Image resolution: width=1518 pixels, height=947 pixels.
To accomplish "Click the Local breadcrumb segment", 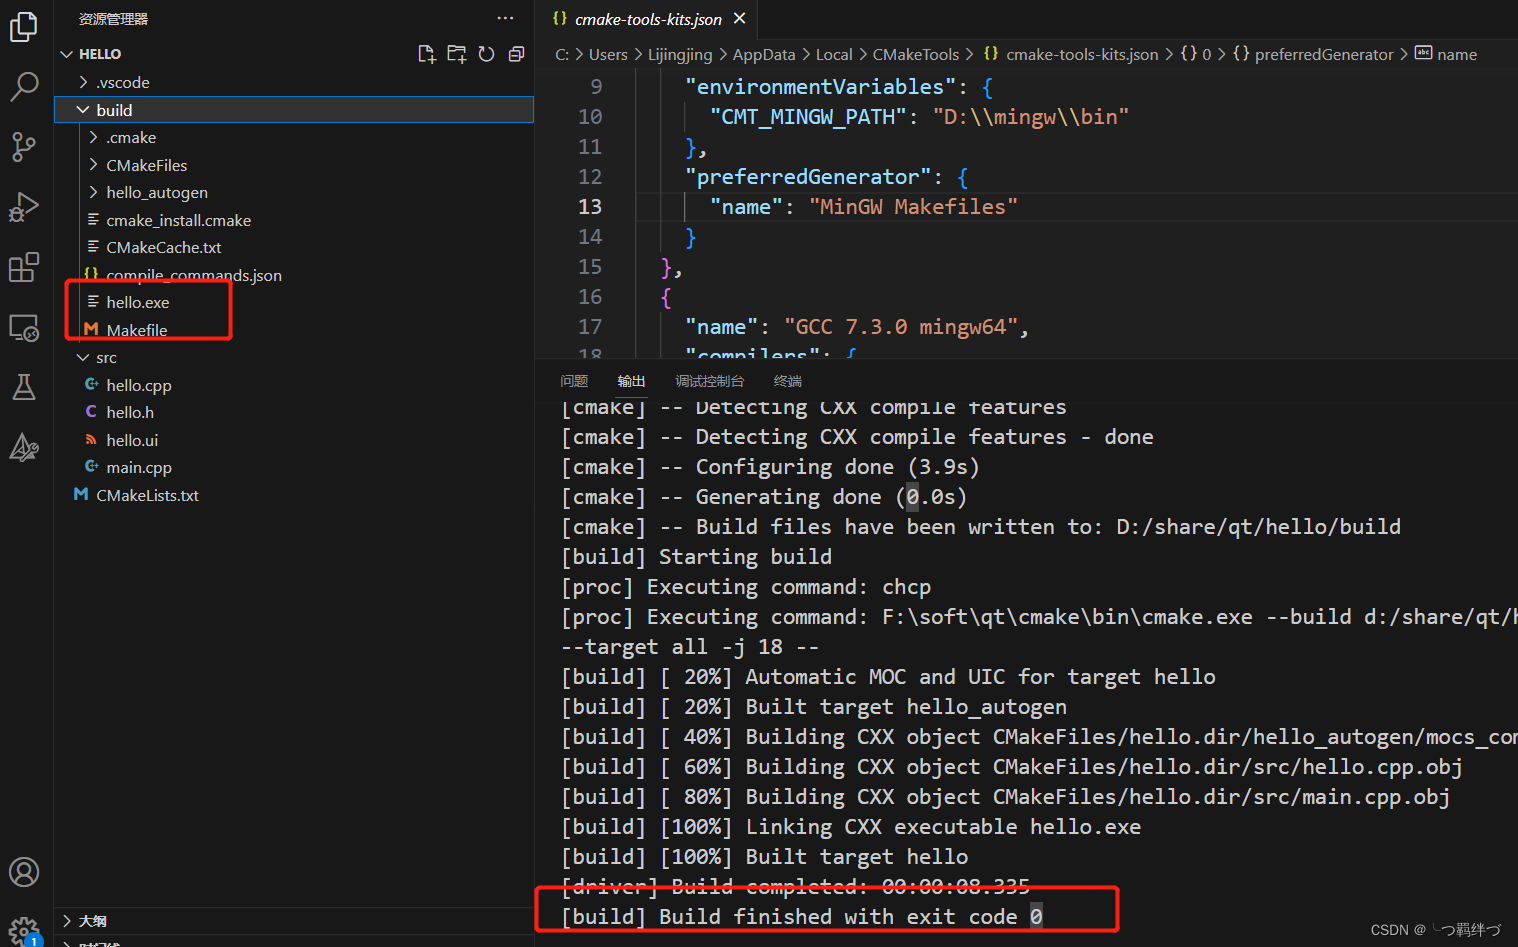I will pyautogui.click(x=834, y=54).
